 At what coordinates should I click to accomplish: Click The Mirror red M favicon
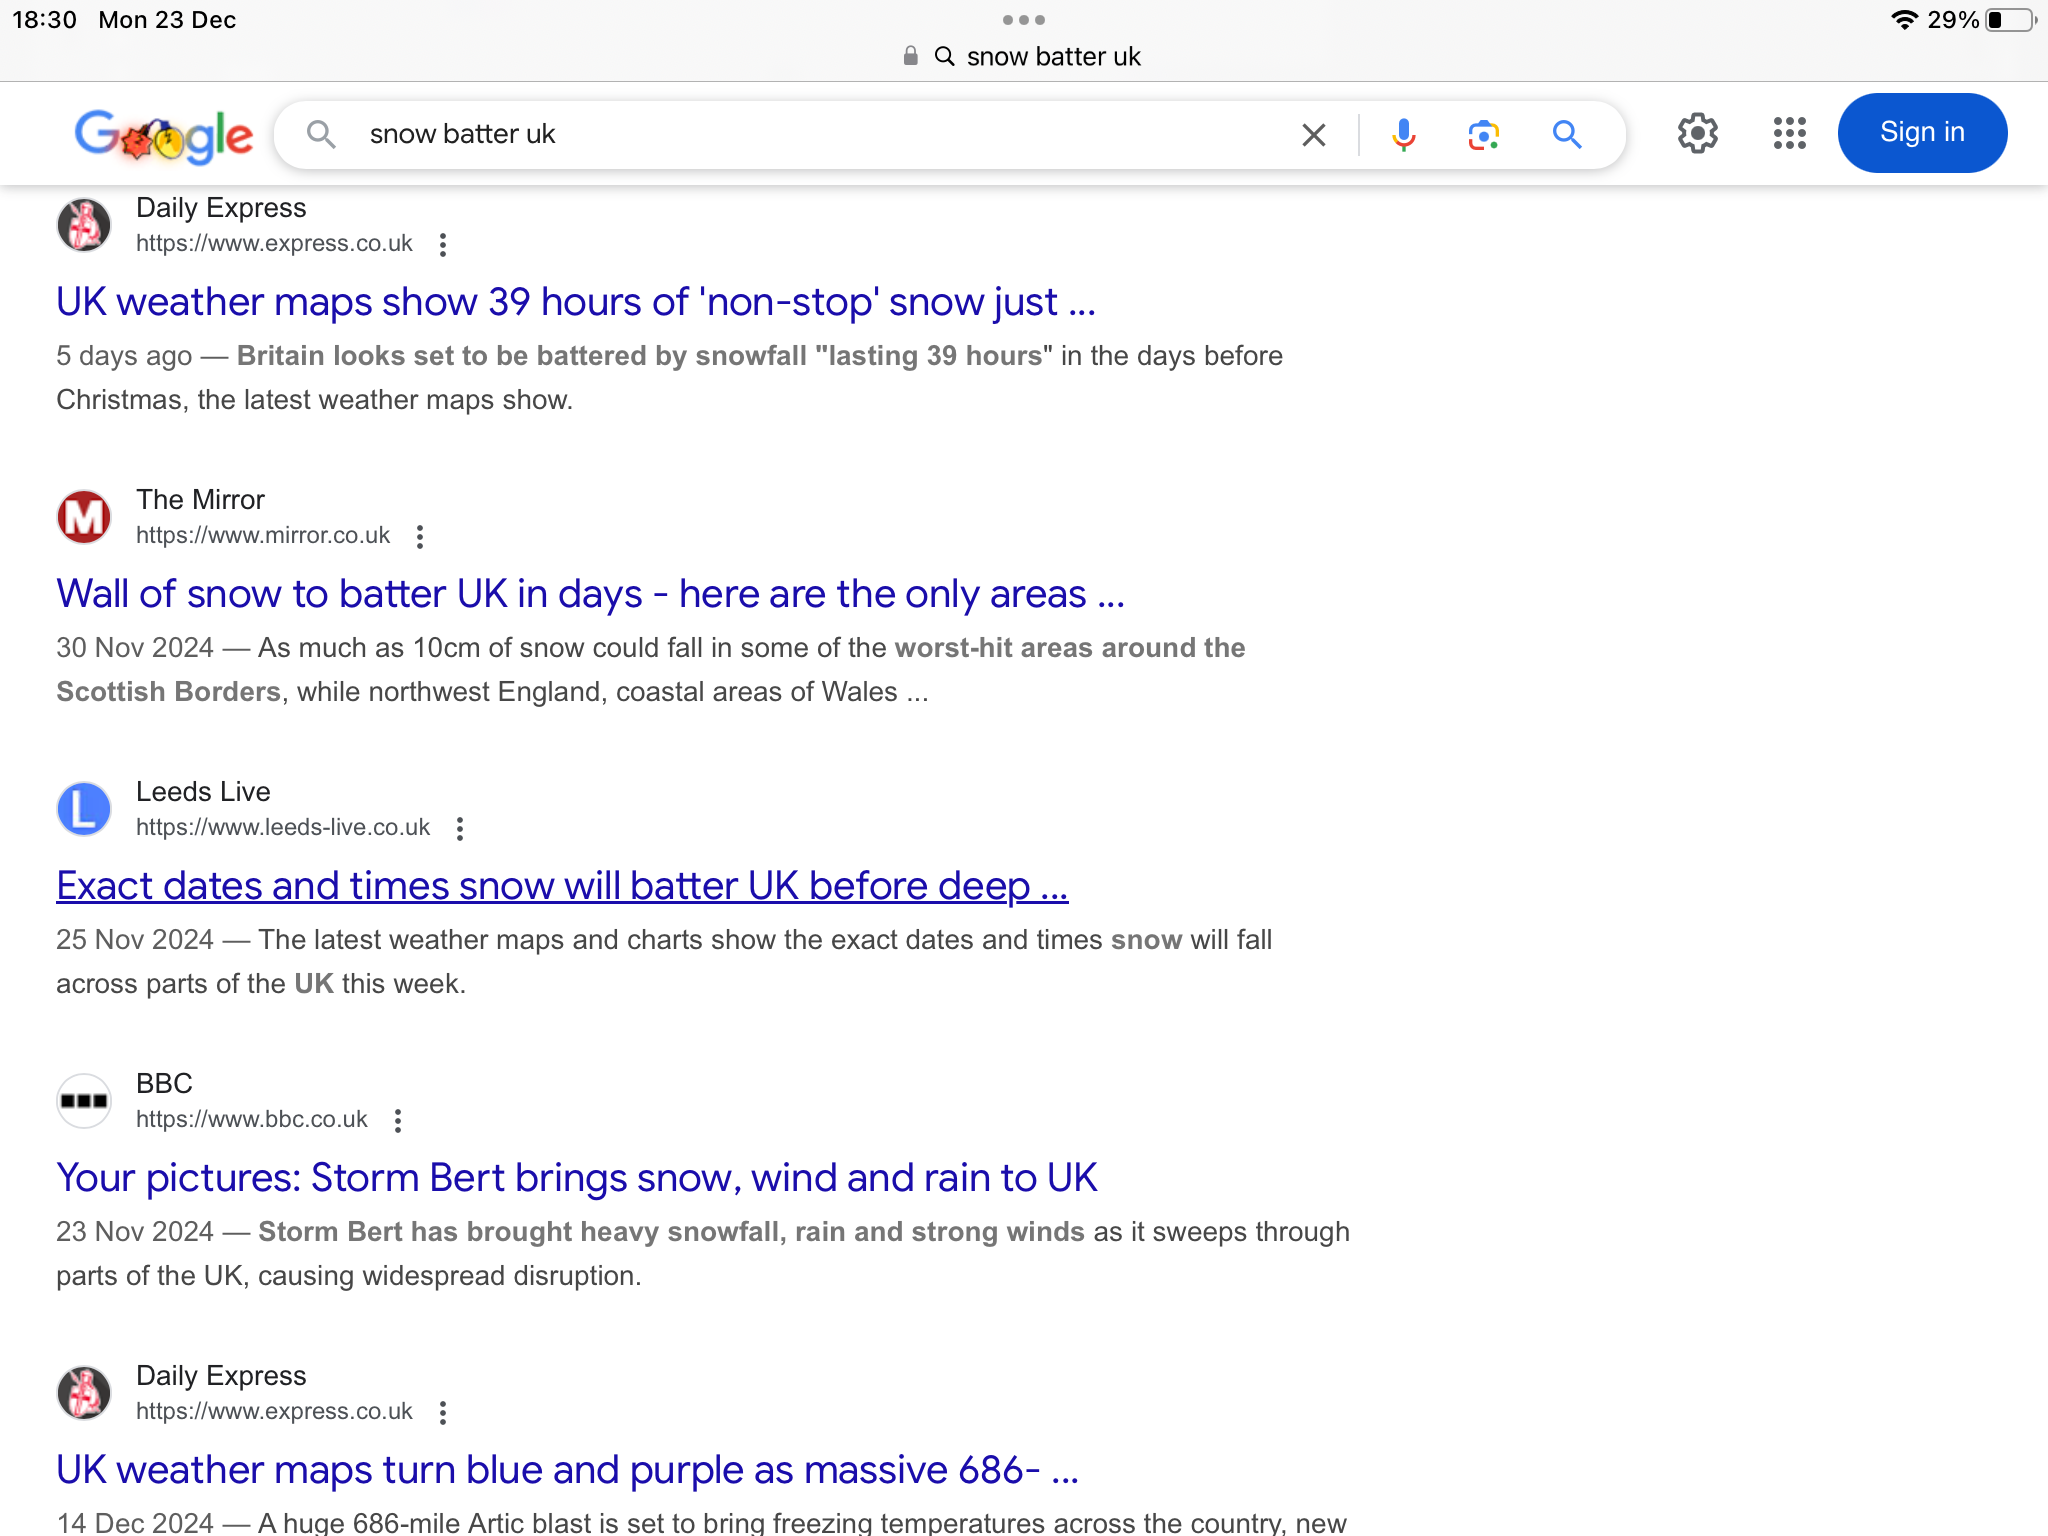tap(84, 517)
